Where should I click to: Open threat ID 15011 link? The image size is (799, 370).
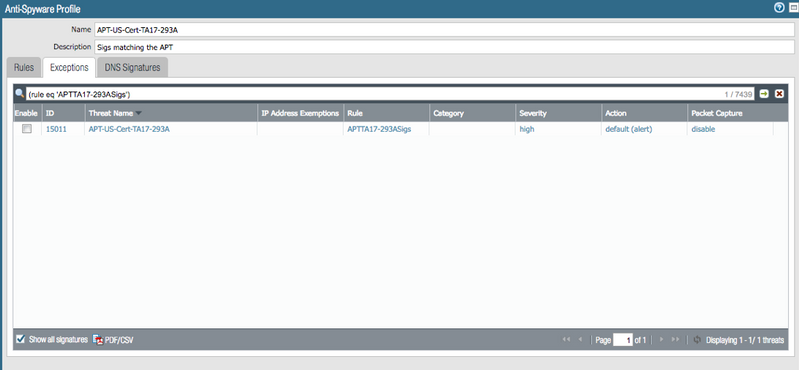(x=56, y=129)
